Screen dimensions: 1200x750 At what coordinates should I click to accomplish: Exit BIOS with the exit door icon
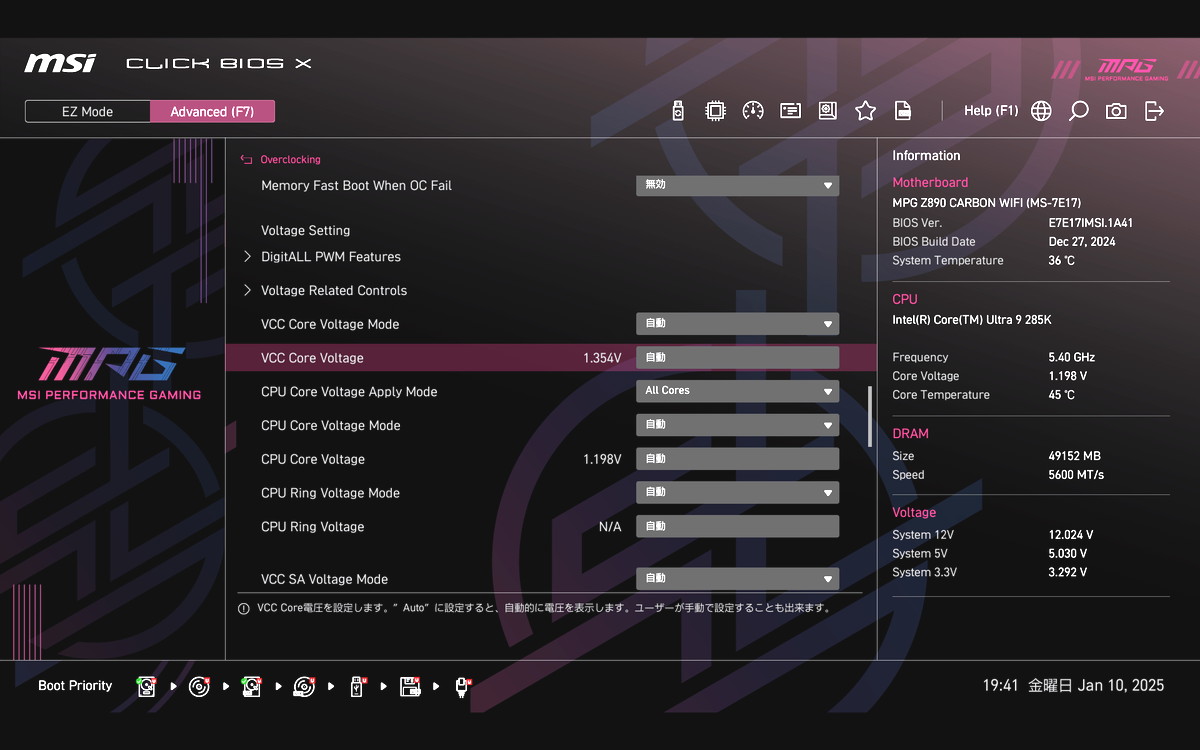[x=1154, y=111]
